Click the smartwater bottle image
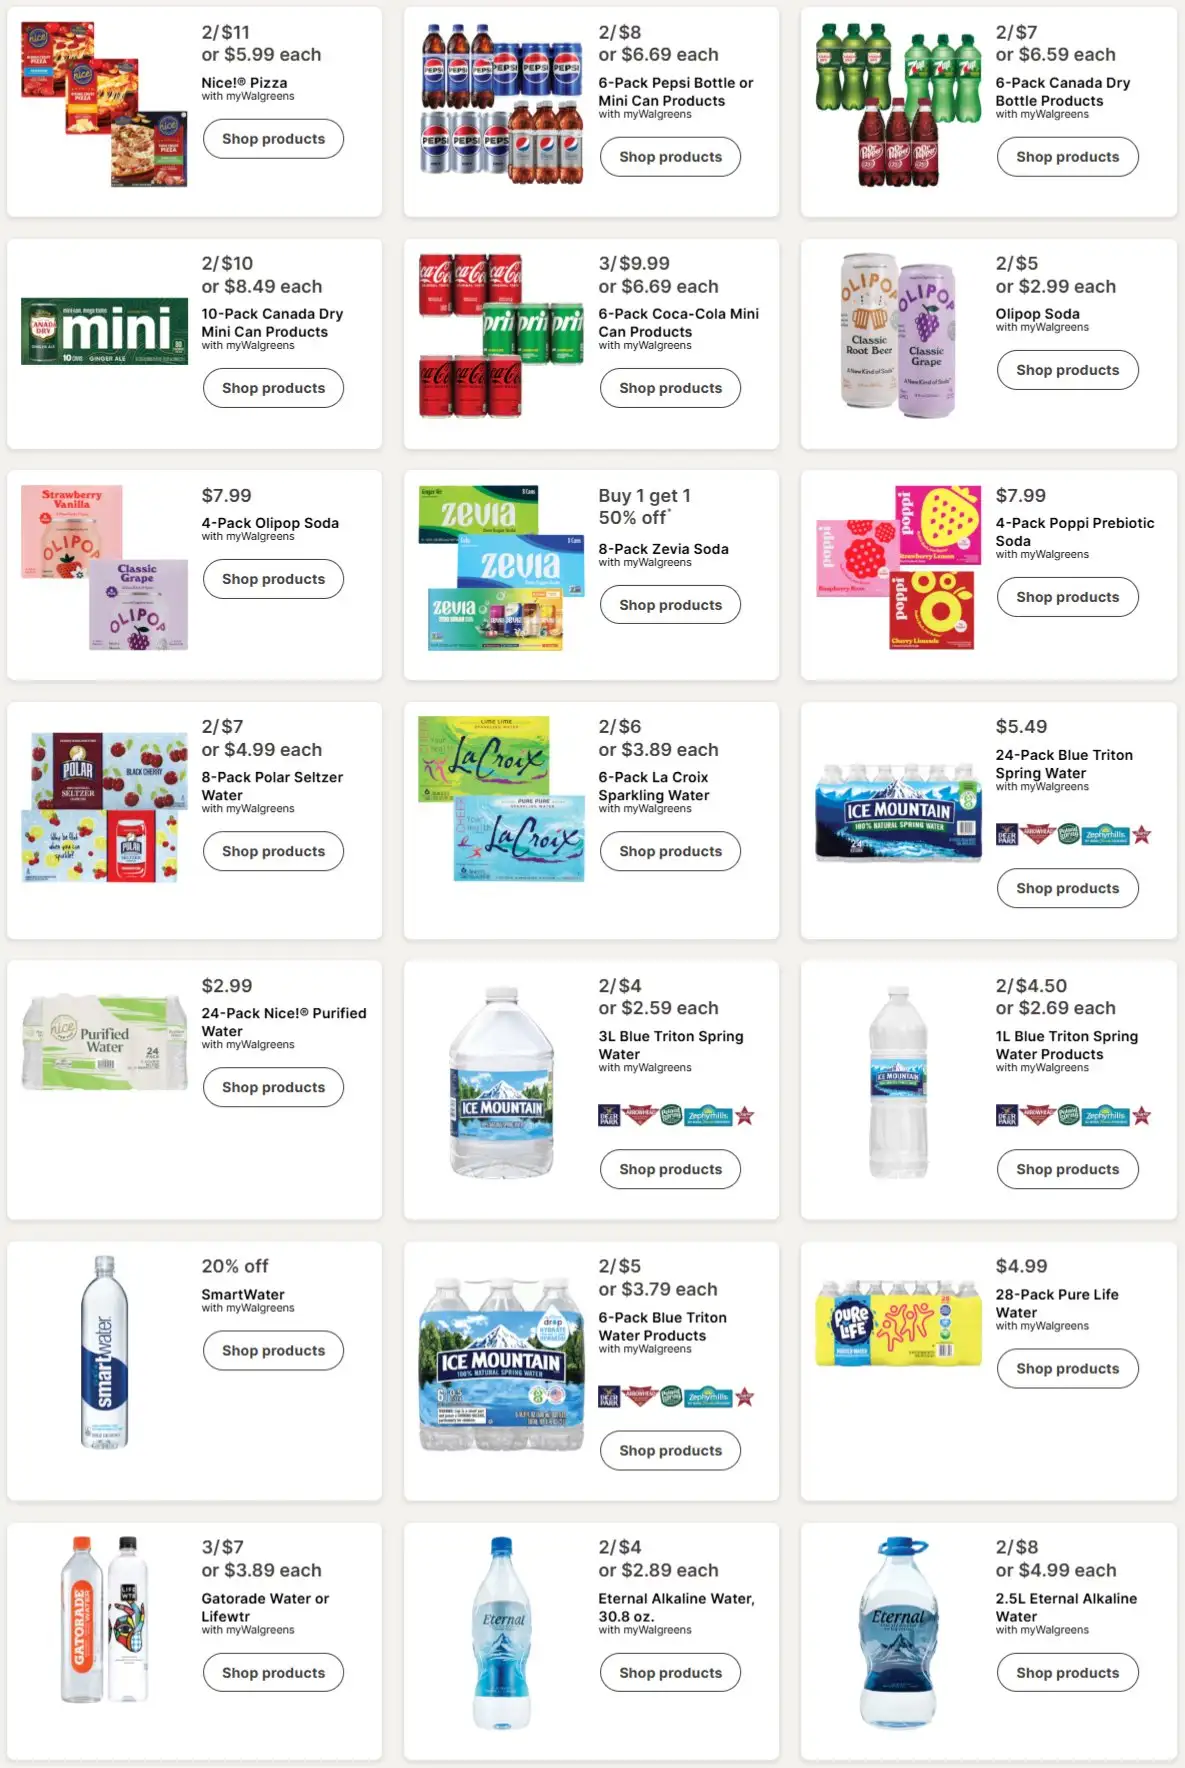Screen dimensions: 1185x1768 (x=104, y=1351)
